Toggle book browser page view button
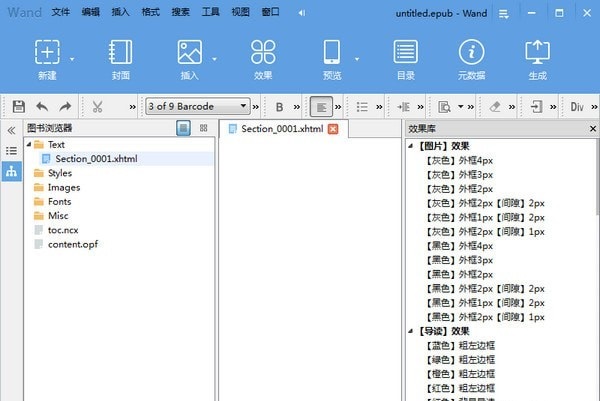Image resolution: width=600 pixels, height=401 pixels. (184, 128)
